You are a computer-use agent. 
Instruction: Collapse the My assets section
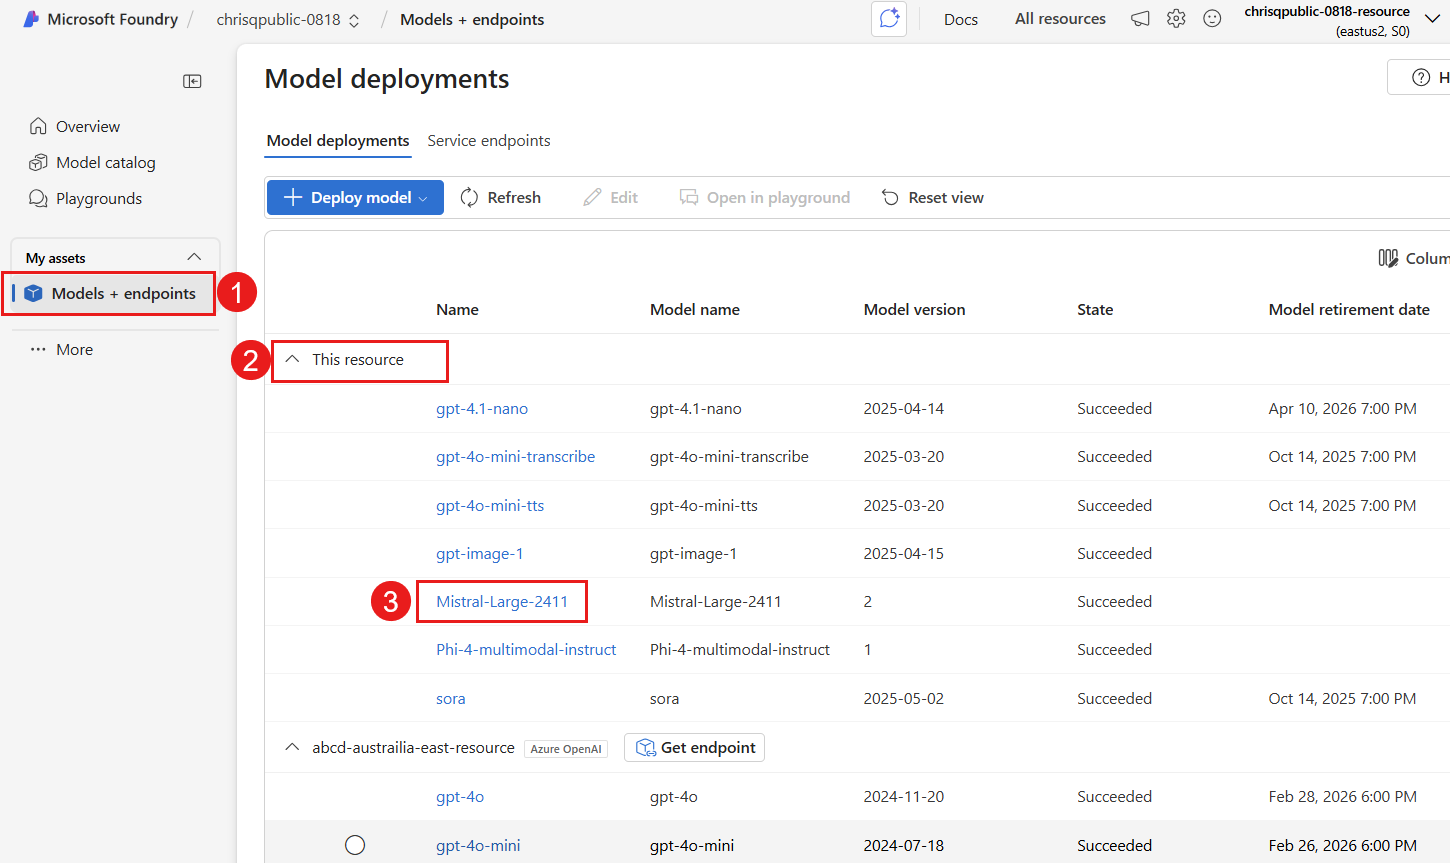pos(194,257)
